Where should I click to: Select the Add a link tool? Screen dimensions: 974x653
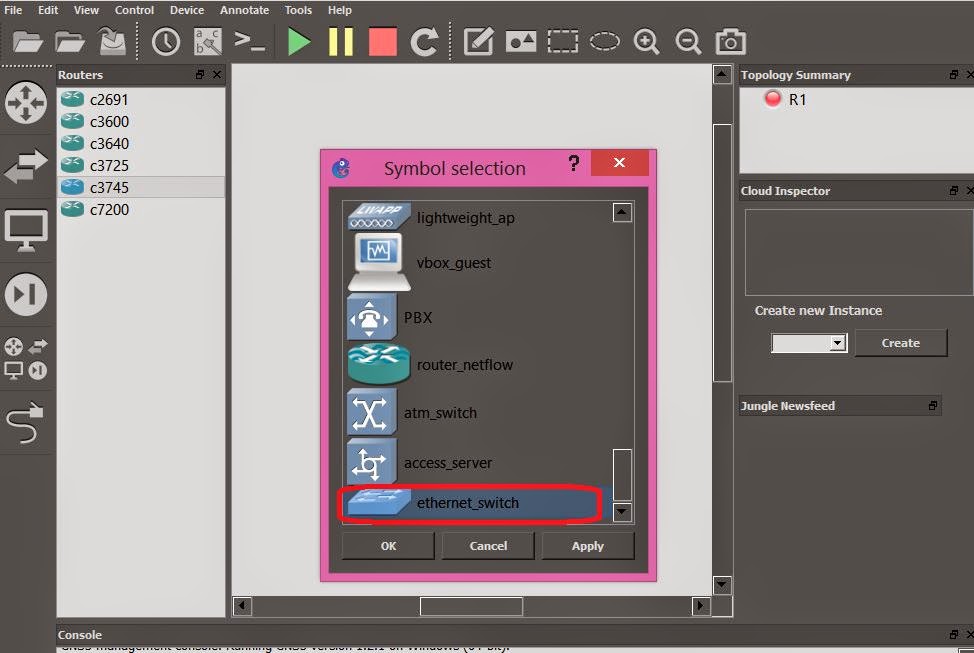(x=26, y=424)
